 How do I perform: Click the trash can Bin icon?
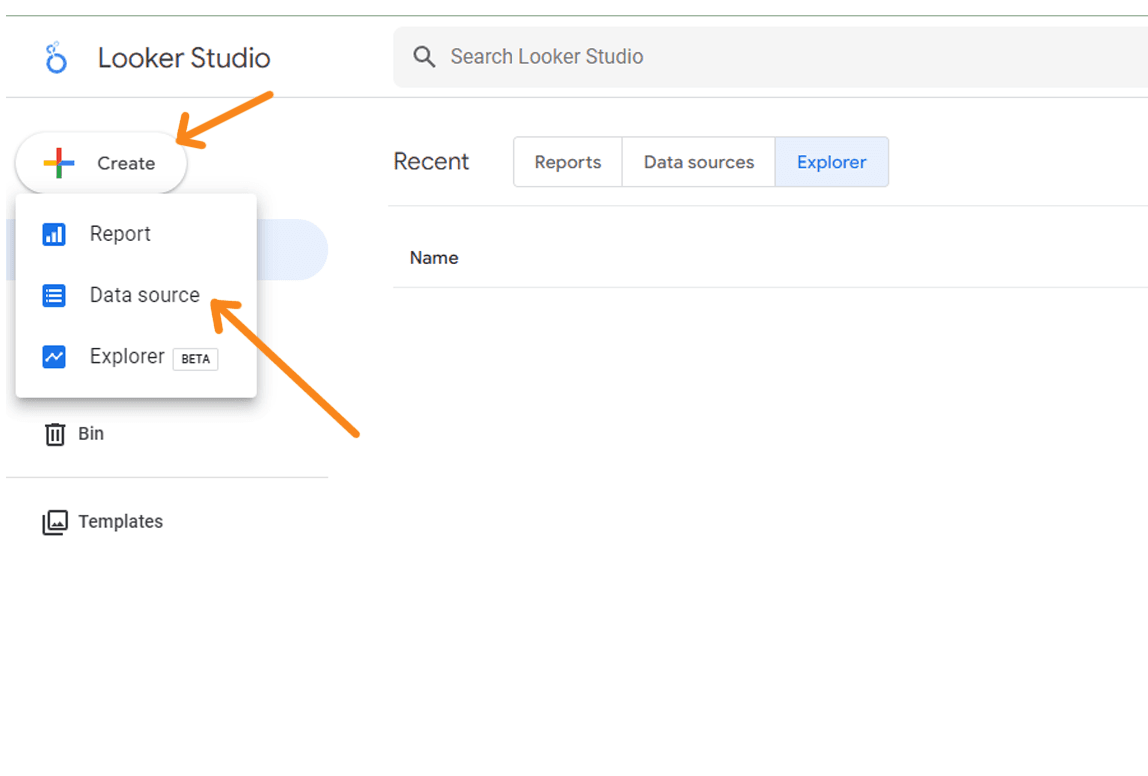click(x=55, y=434)
